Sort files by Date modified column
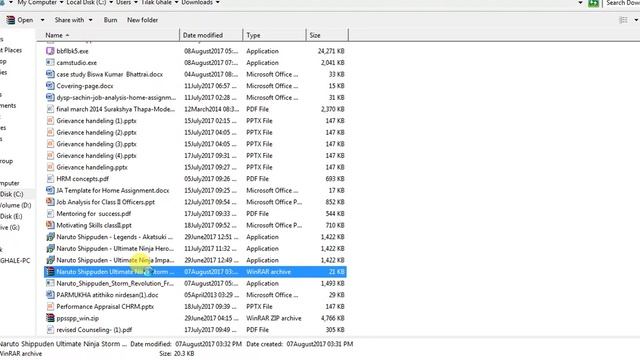640x360 pixels. 211,35
